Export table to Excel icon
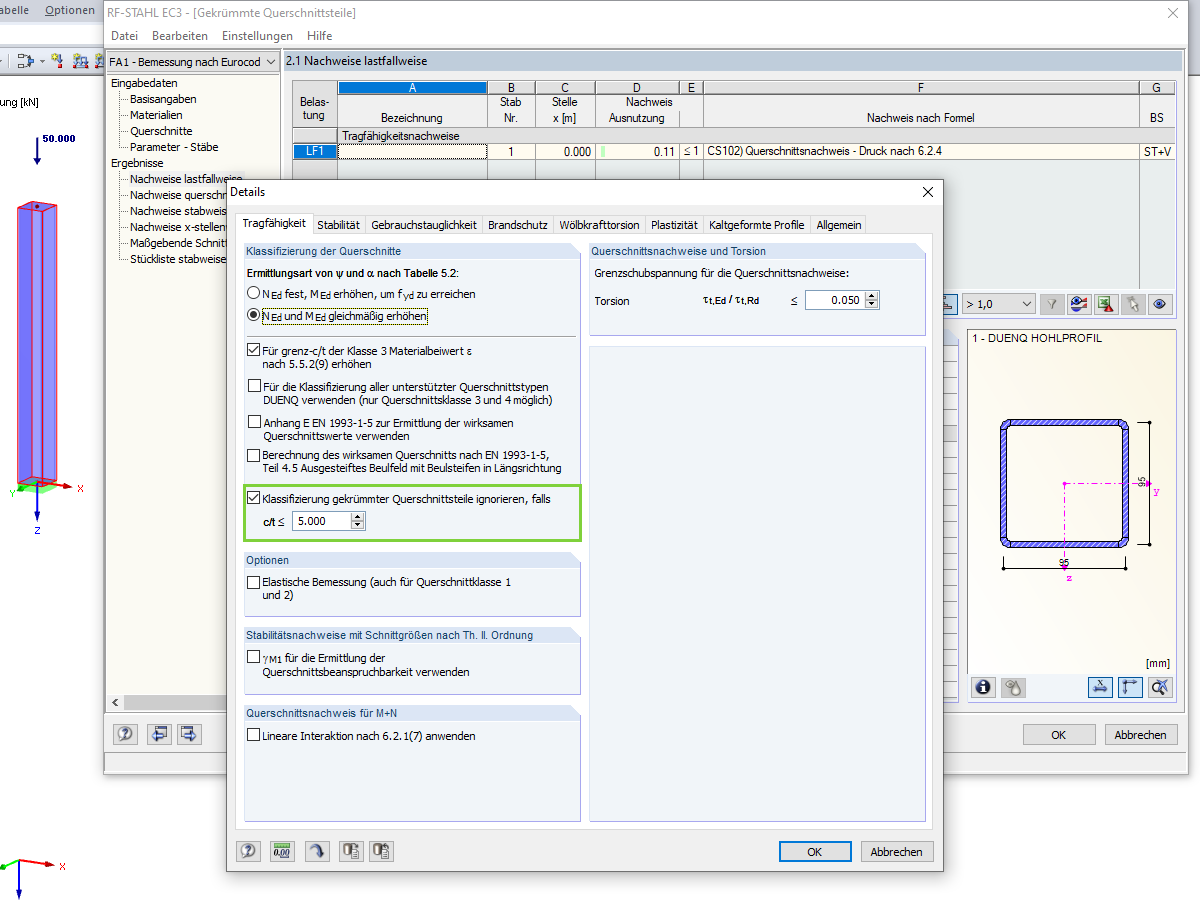 [1106, 304]
